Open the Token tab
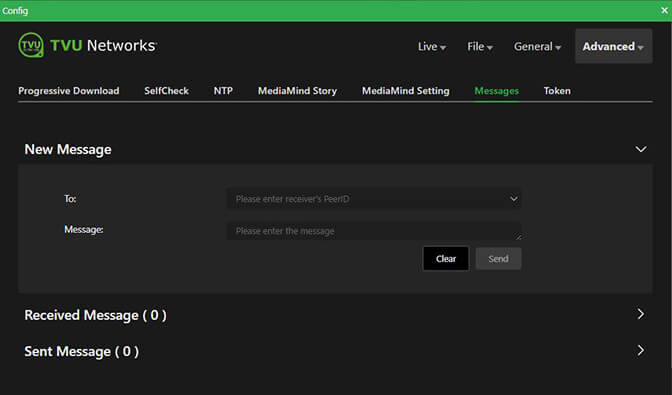Viewport: 672px width, 395px height. coord(557,91)
